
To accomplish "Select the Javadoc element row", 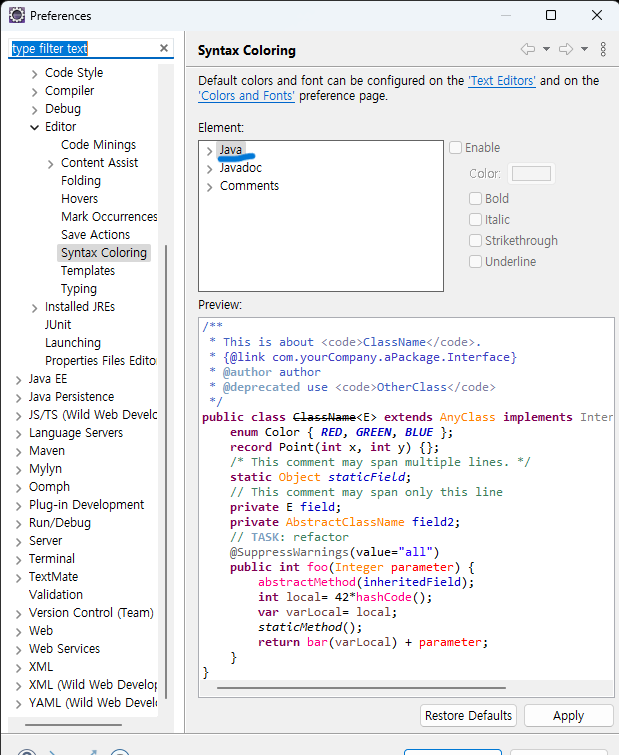I will (x=241, y=168).
